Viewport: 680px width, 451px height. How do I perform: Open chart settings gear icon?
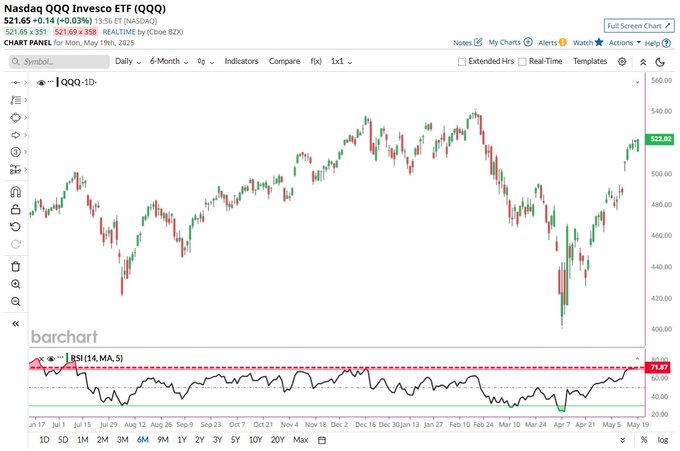point(622,62)
